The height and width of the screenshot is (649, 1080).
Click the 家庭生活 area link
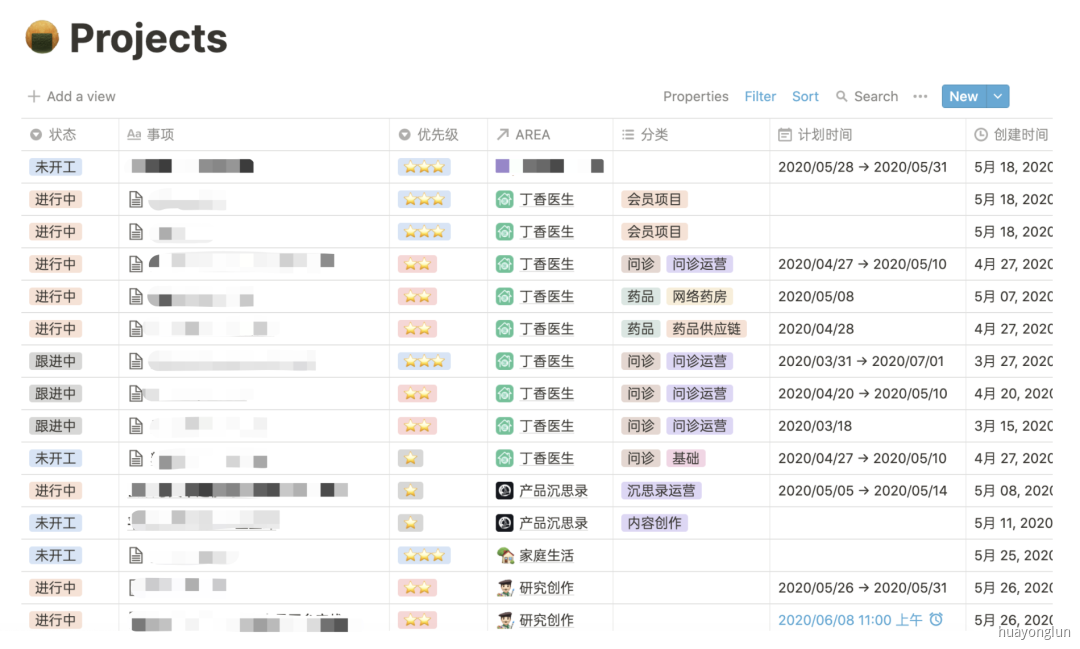click(x=546, y=555)
